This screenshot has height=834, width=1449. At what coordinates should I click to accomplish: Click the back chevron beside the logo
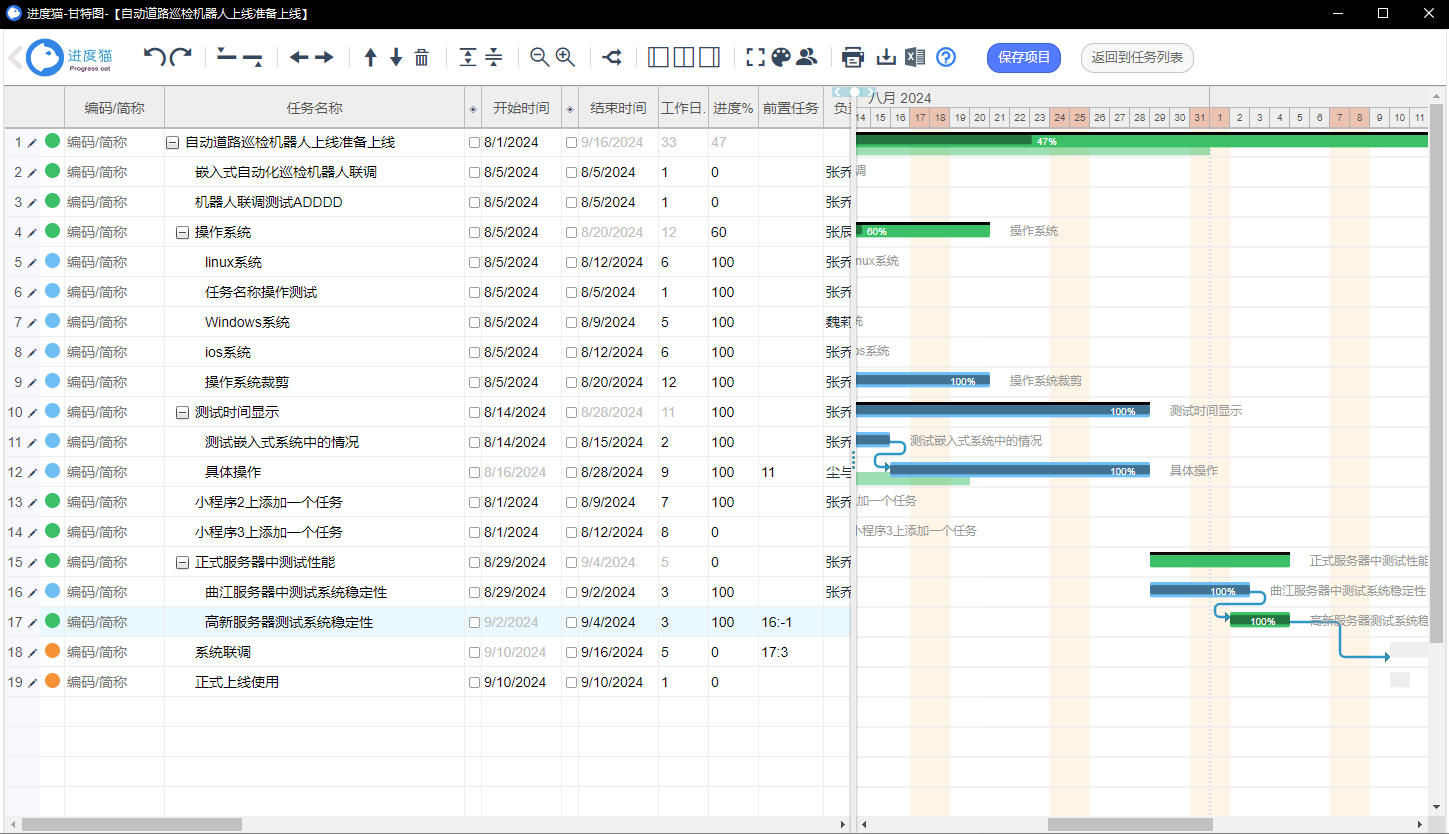coord(15,57)
